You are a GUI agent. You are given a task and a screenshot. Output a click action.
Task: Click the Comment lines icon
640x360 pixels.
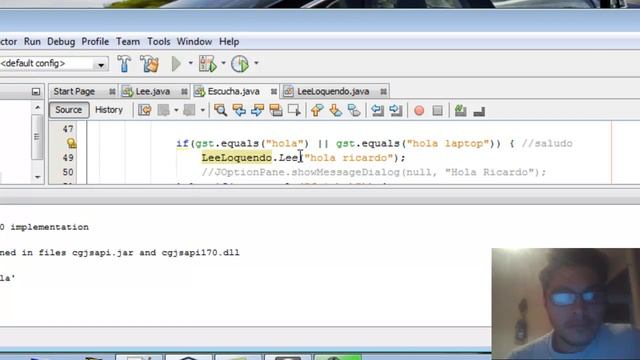(x=460, y=110)
